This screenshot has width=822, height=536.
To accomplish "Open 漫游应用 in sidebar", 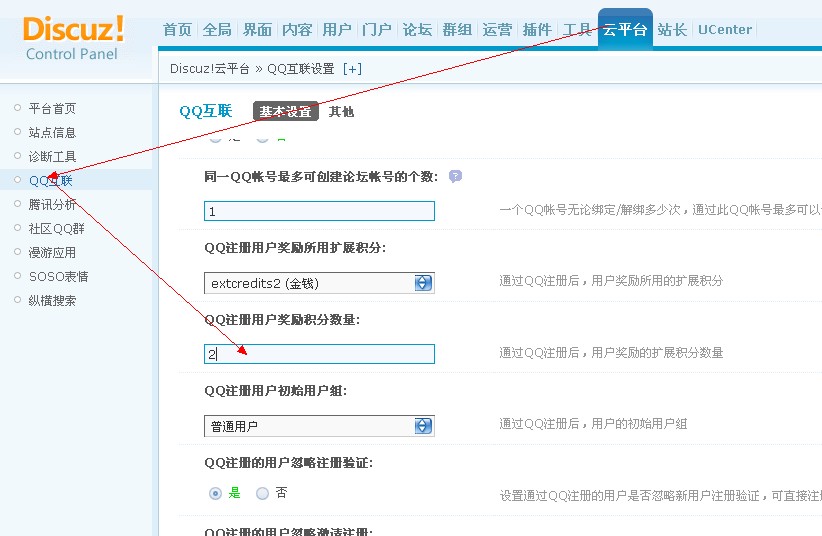I will coord(52,252).
